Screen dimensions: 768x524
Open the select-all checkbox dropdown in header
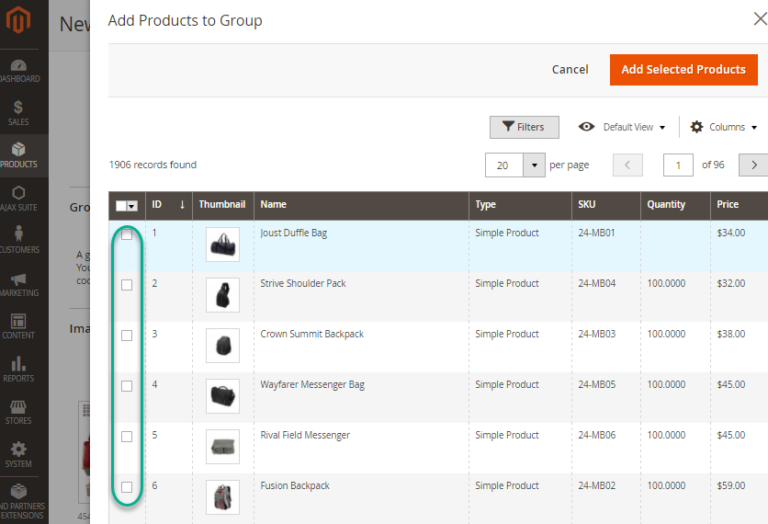pos(132,205)
